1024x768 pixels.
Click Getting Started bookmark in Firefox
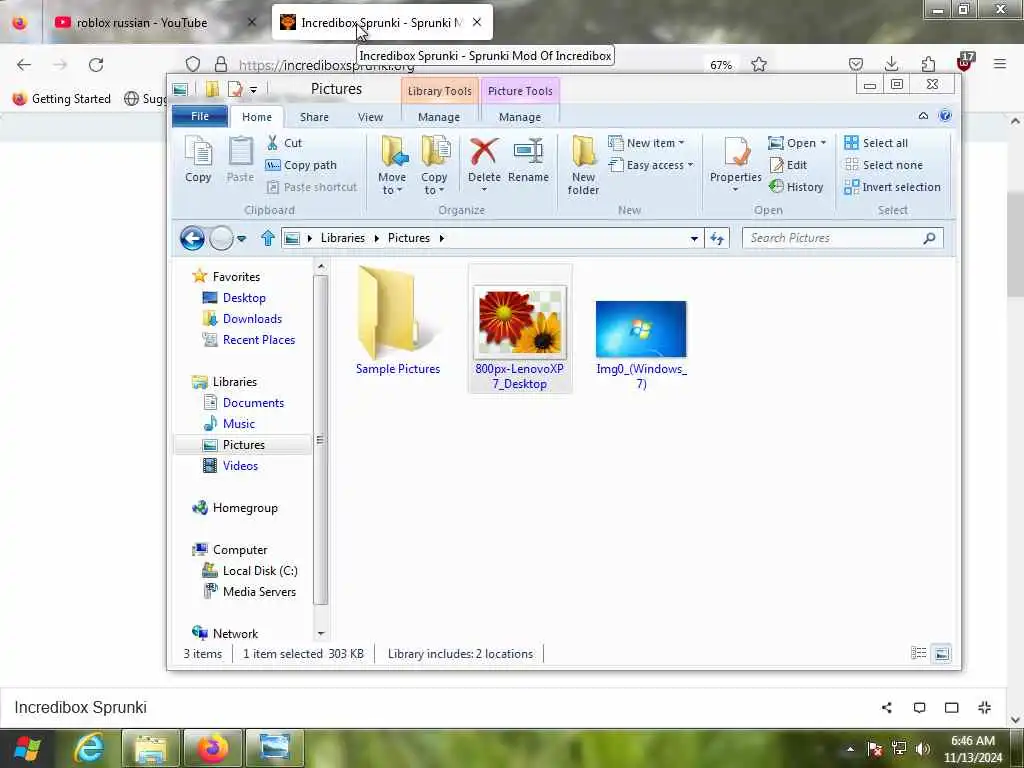[x=62, y=99]
